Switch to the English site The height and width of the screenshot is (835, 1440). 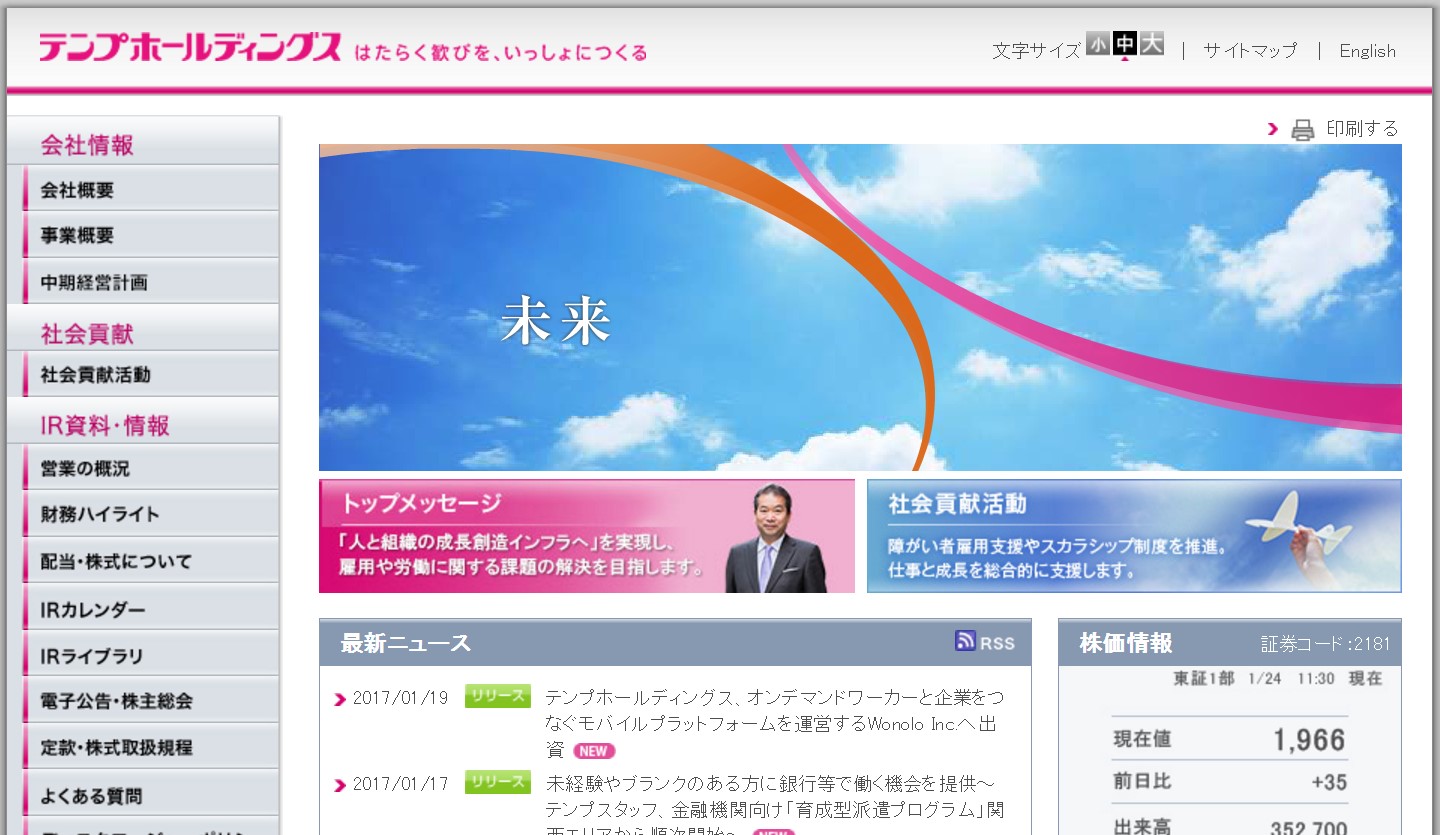click(x=1367, y=51)
